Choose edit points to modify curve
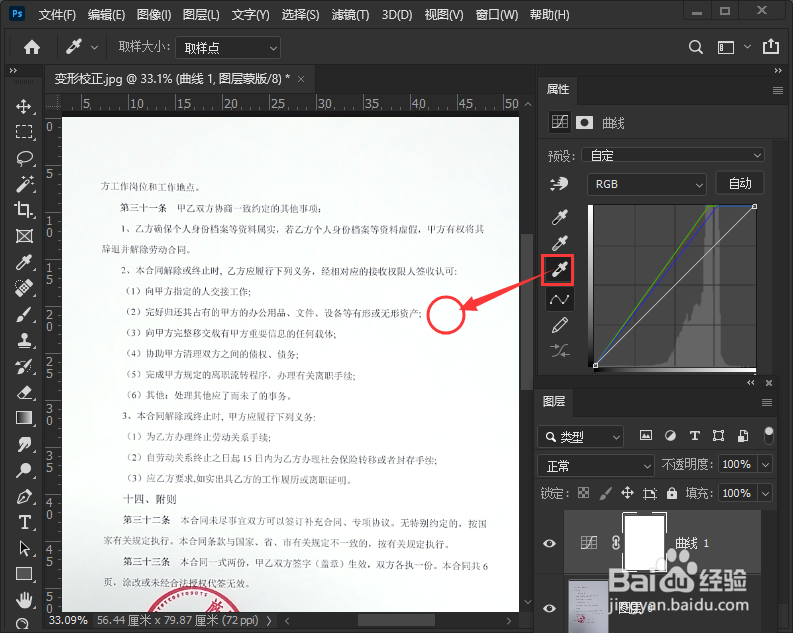793x633 pixels. pyautogui.click(x=559, y=299)
